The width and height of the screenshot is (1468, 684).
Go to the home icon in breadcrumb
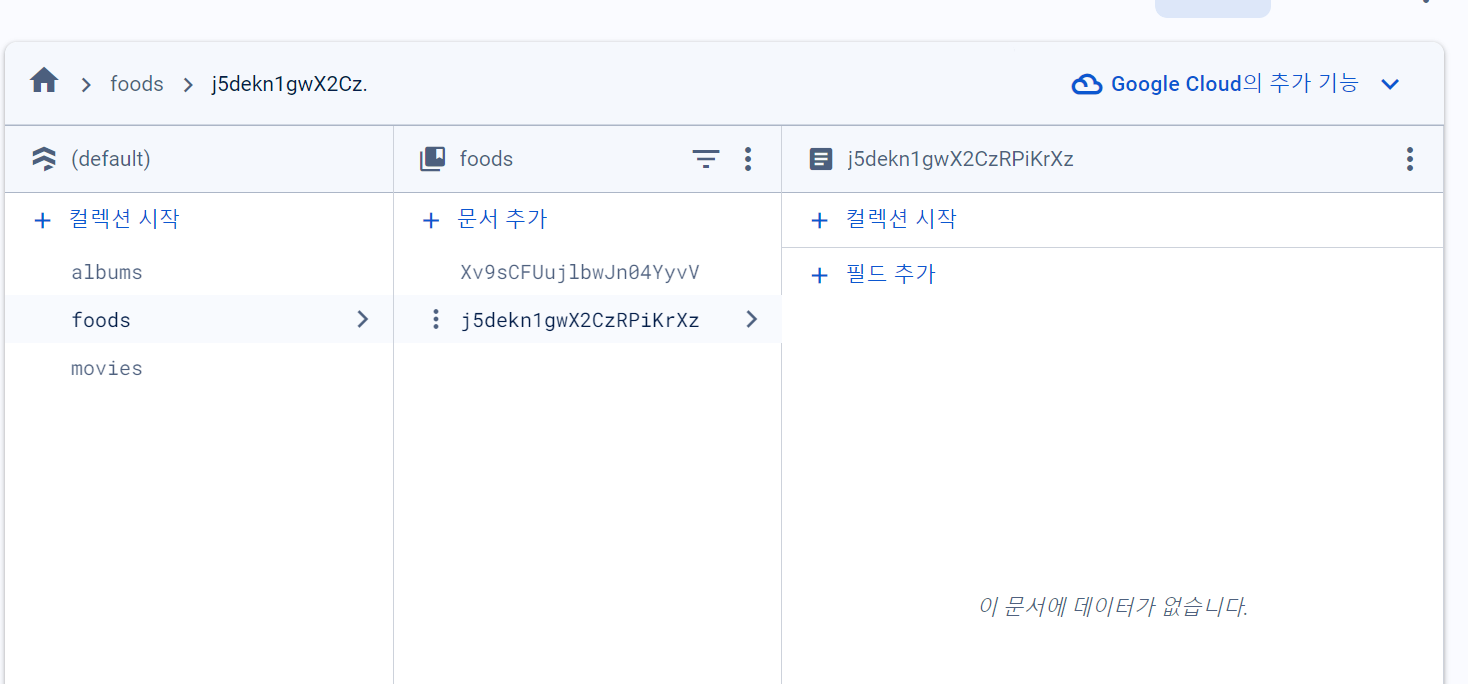click(x=44, y=80)
